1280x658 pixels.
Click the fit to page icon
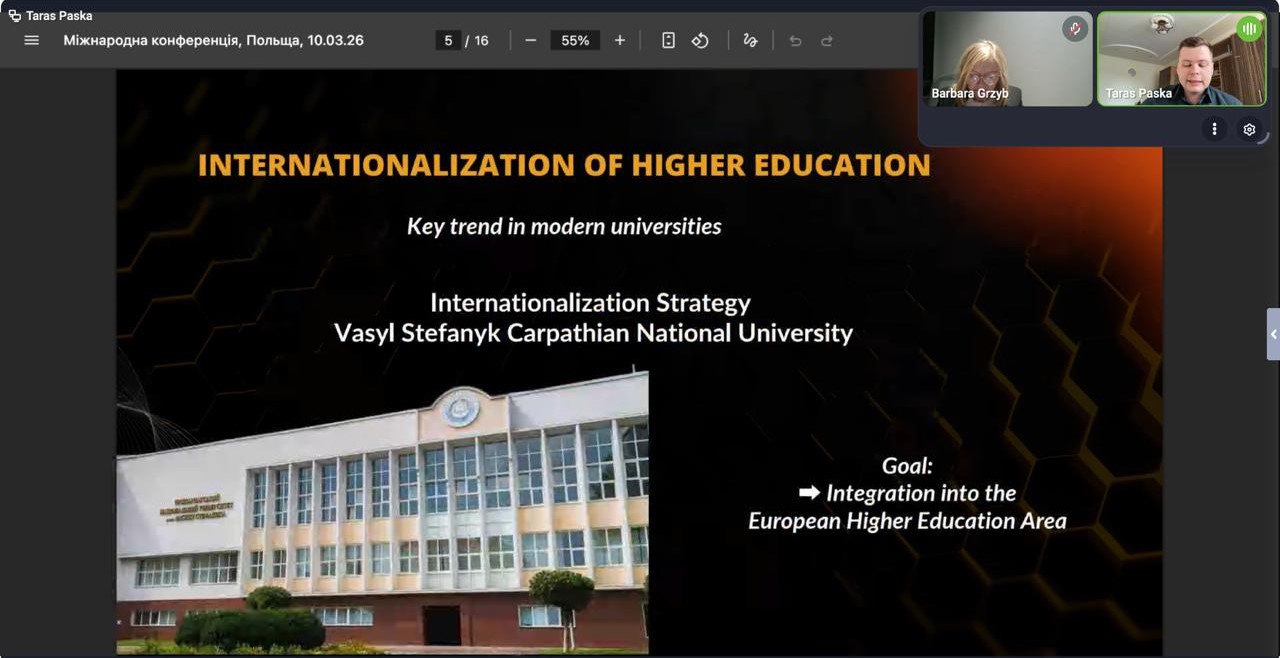coord(669,40)
